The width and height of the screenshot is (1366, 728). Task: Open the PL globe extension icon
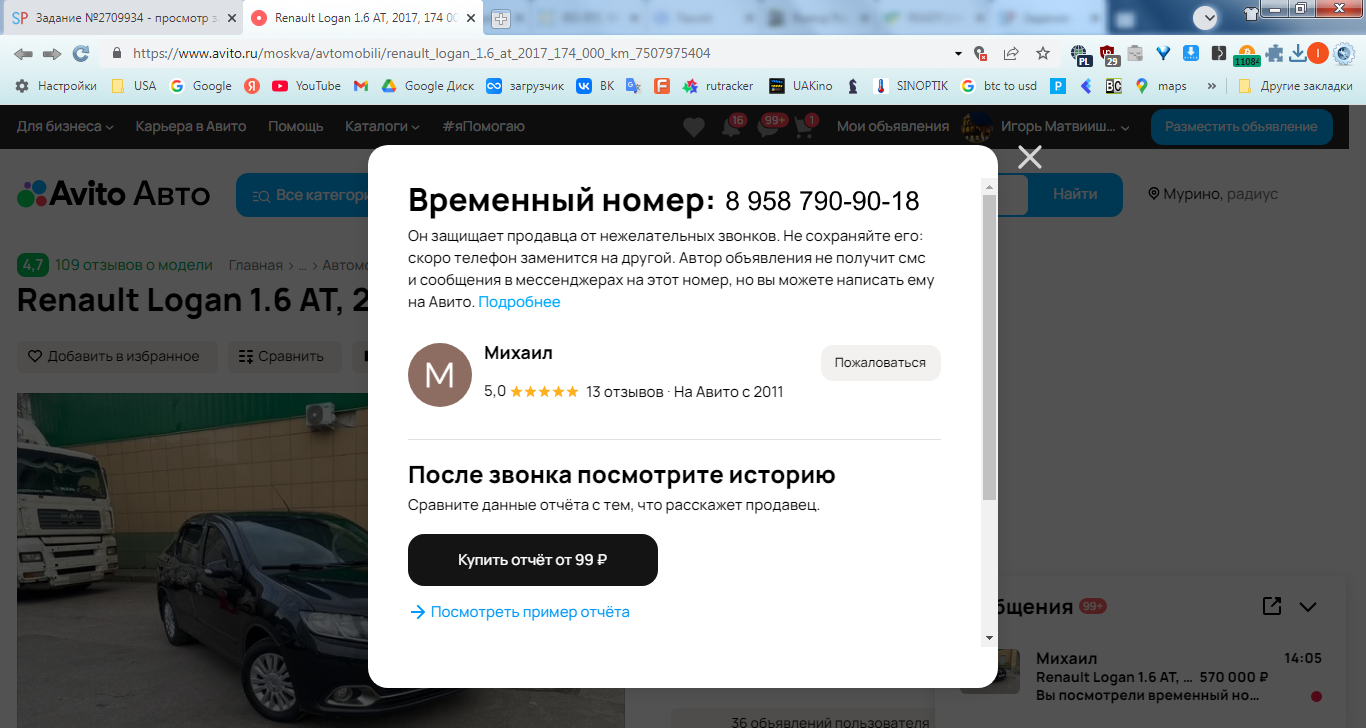point(1080,54)
